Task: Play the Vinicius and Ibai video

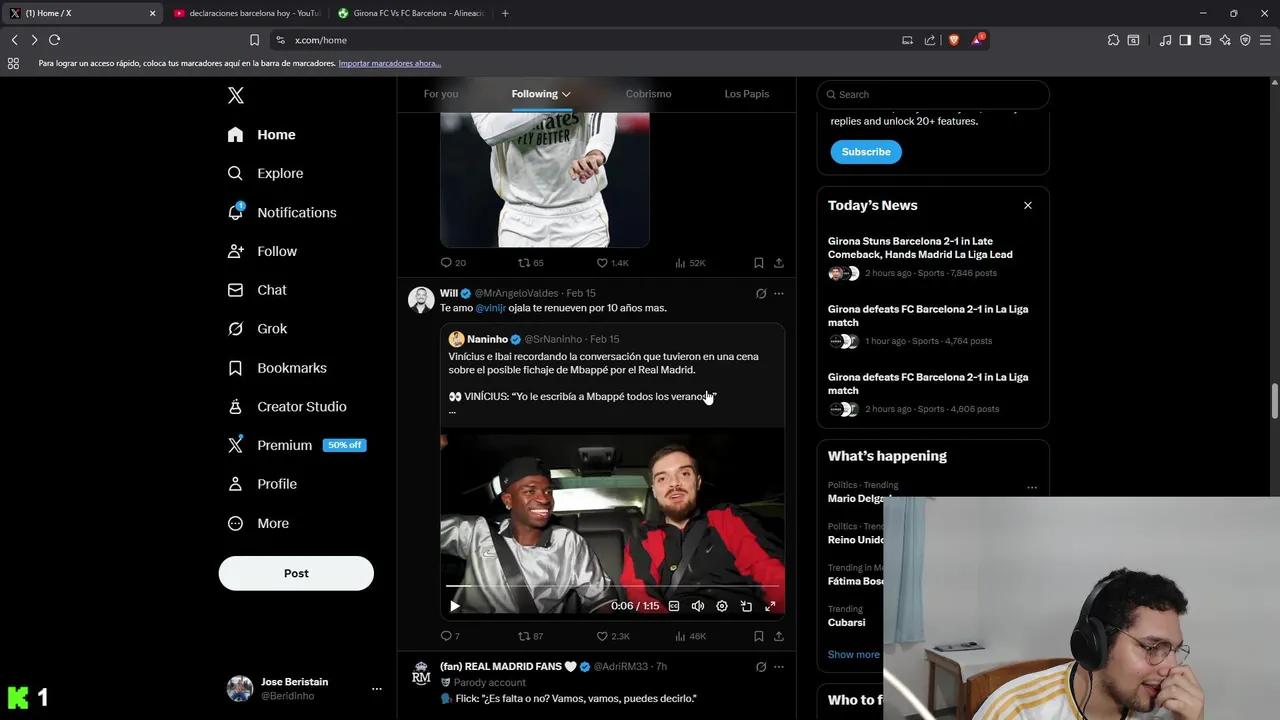Action: [x=455, y=606]
